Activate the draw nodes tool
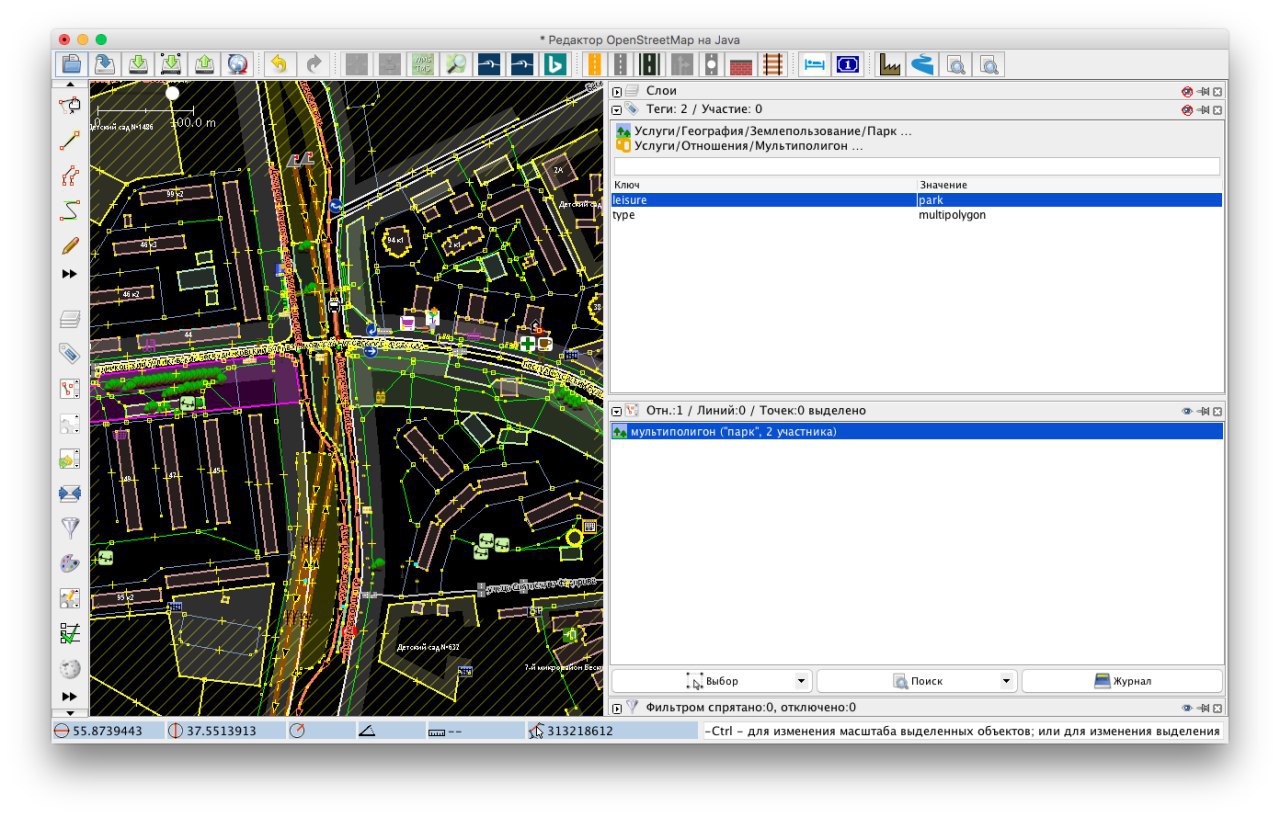Viewport: 1280px width, 817px height. tap(70, 140)
